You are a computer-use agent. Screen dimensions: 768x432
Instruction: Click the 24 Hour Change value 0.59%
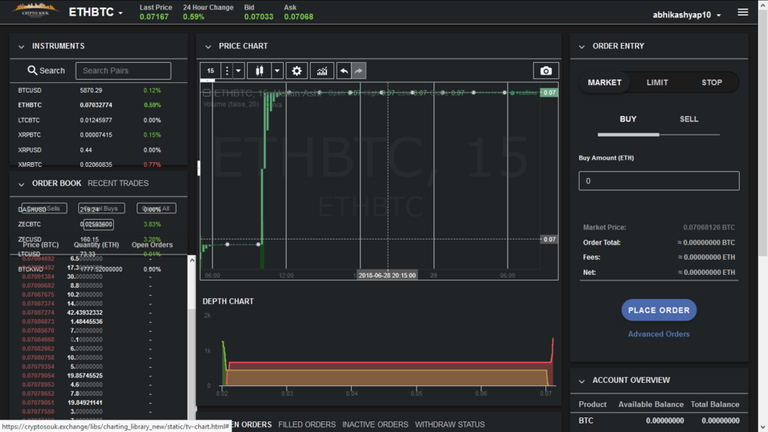193,17
